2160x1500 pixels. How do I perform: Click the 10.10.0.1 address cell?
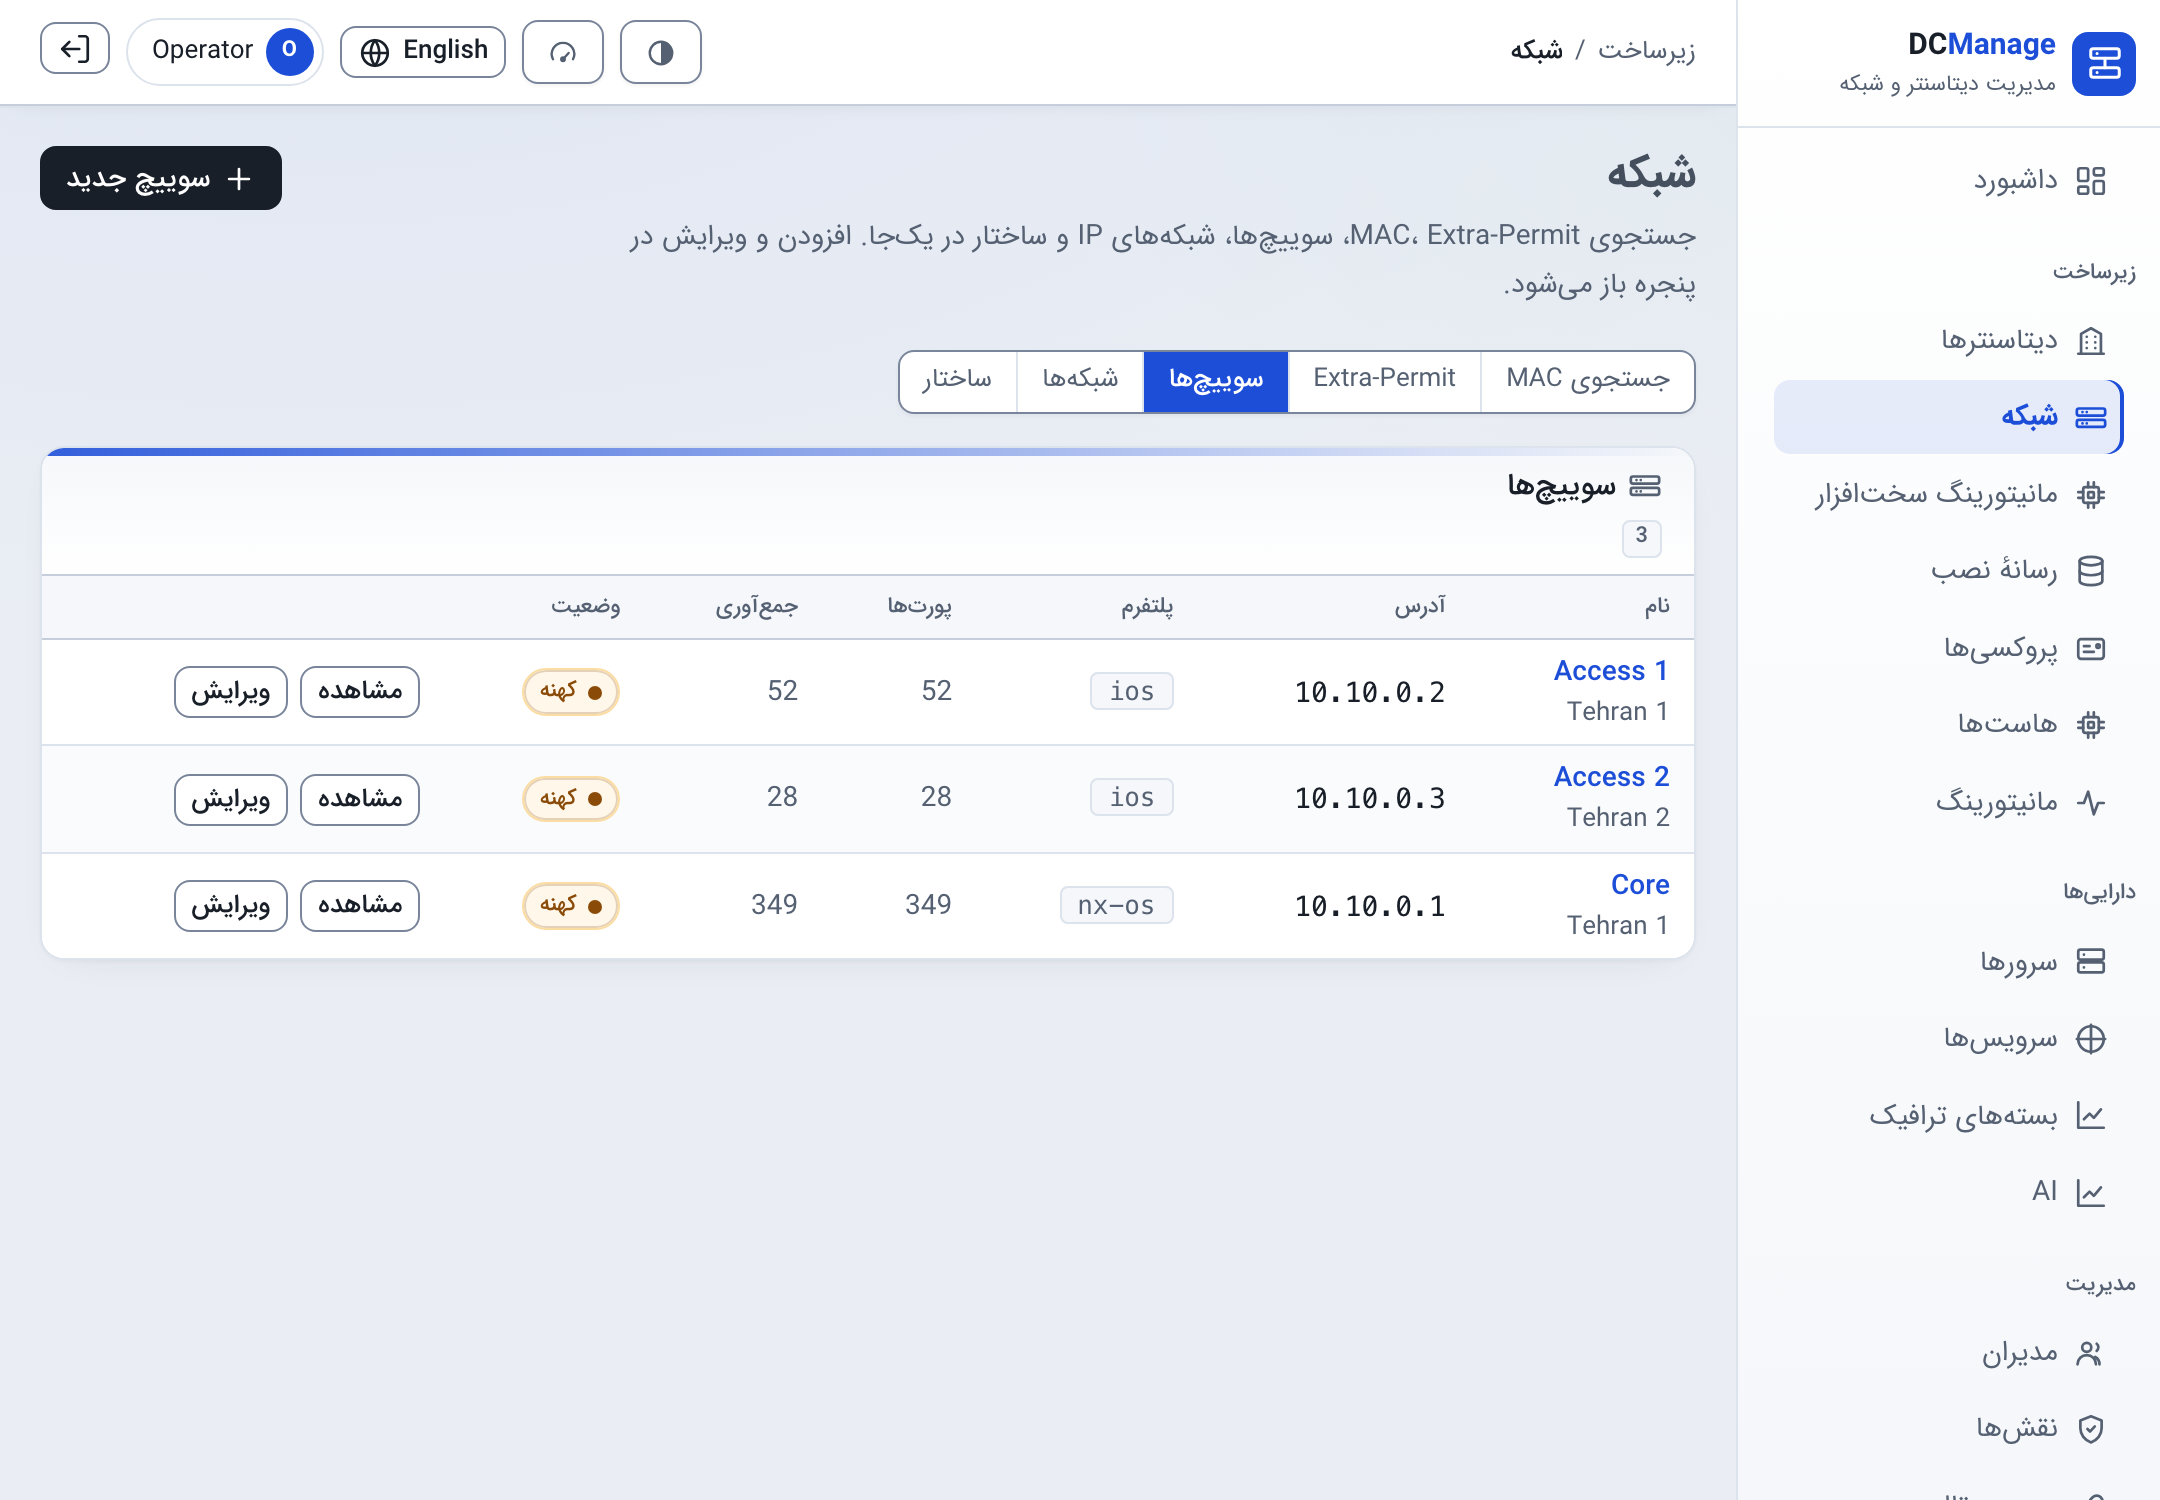(x=1370, y=906)
